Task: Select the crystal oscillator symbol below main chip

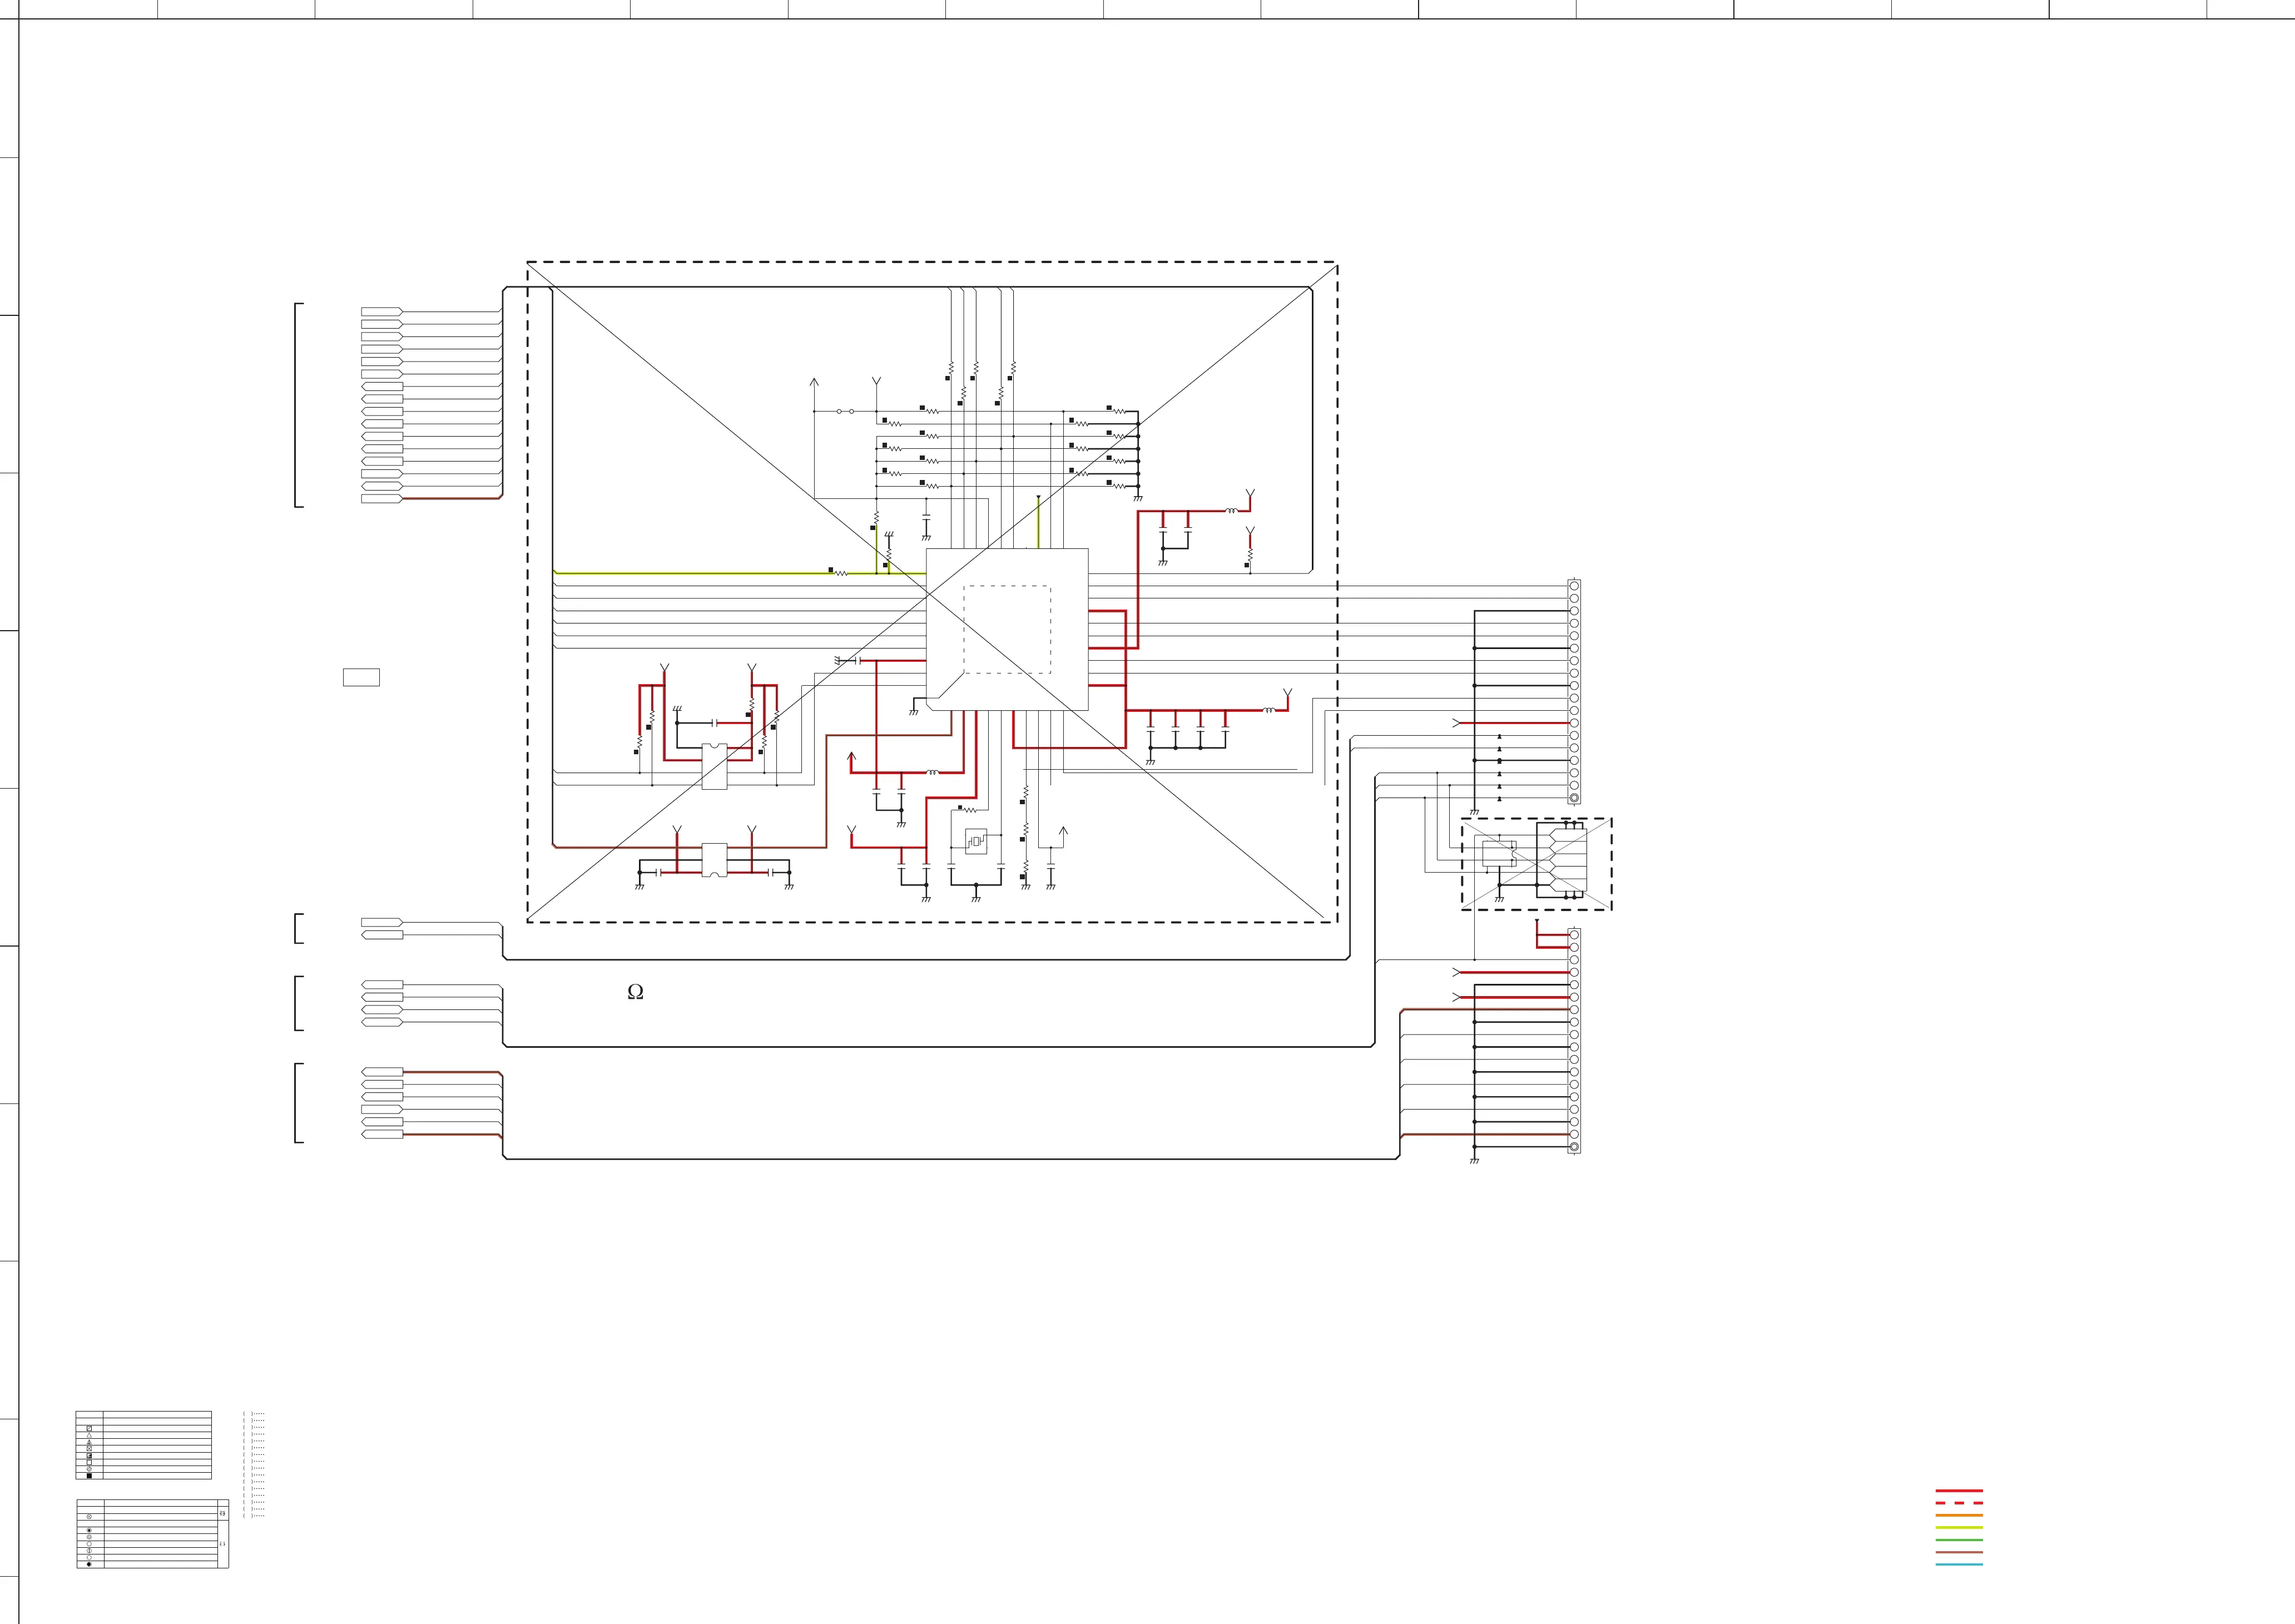Action: tap(975, 841)
